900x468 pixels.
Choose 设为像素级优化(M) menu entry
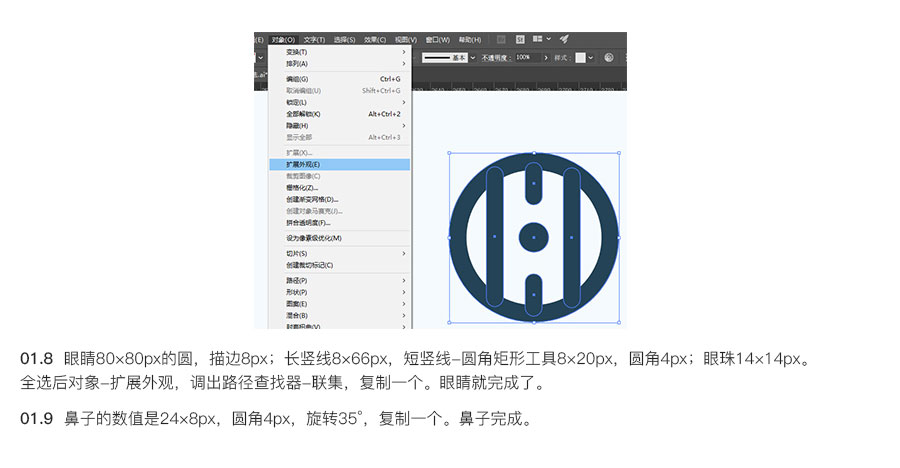(x=339, y=238)
